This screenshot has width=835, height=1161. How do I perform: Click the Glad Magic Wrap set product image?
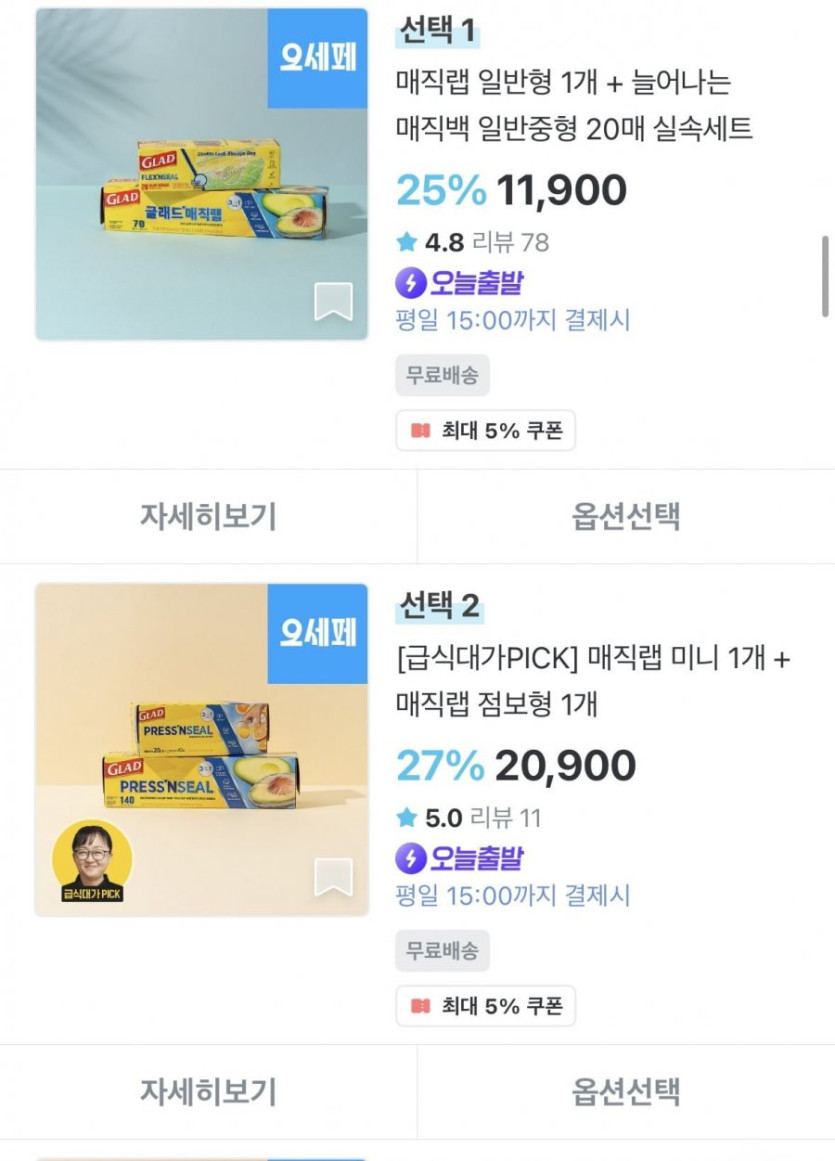click(x=200, y=175)
